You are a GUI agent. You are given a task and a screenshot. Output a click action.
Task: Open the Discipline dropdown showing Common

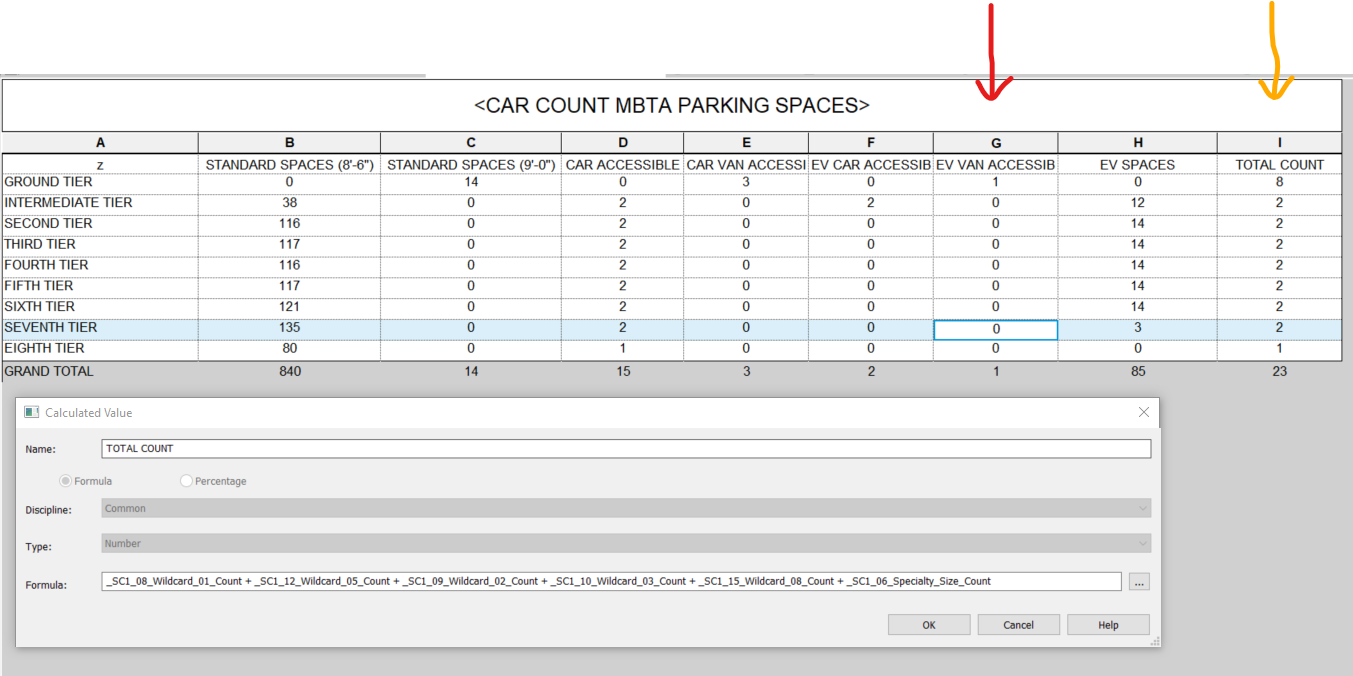(620, 509)
